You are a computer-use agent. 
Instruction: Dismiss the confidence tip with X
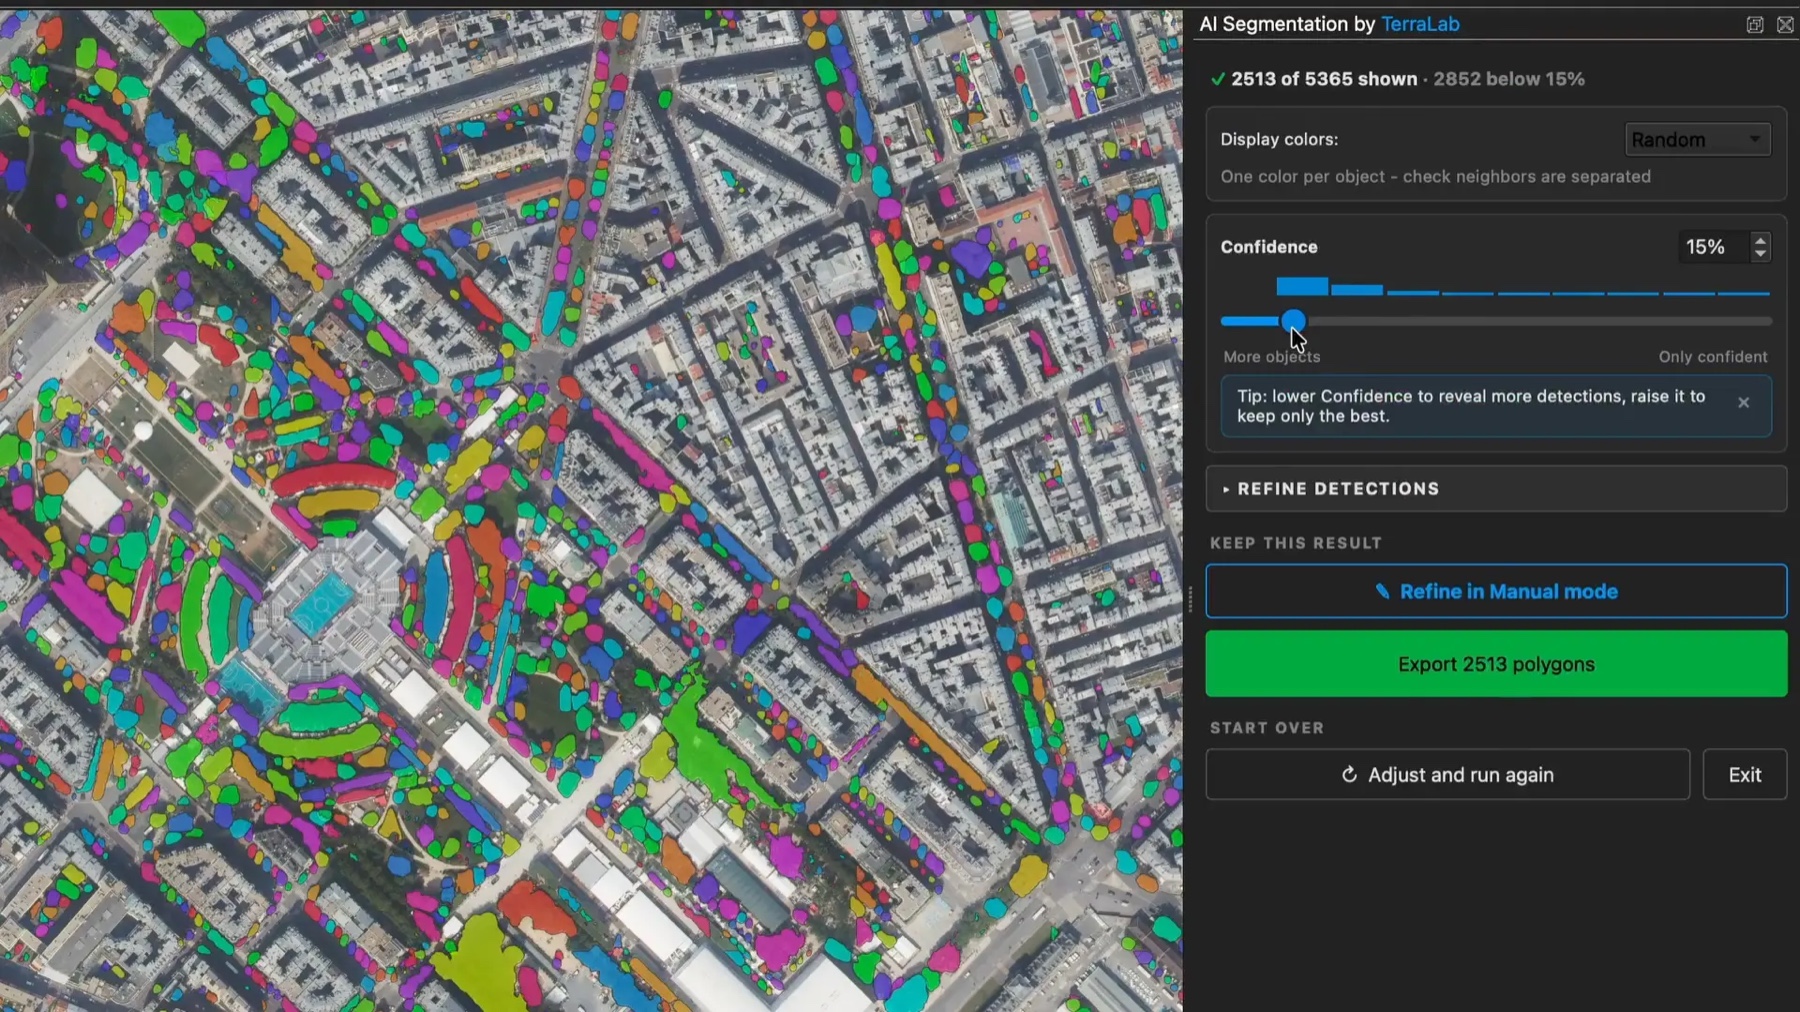point(1743,402)
